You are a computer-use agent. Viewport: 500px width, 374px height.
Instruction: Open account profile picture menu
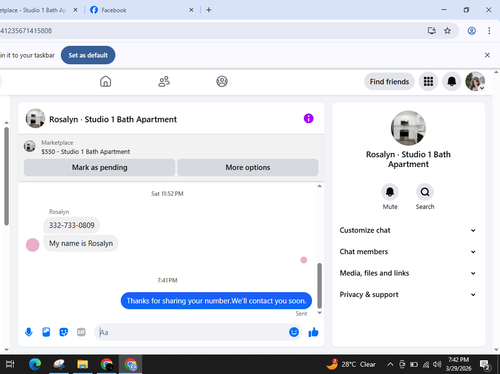pos(475,81)
